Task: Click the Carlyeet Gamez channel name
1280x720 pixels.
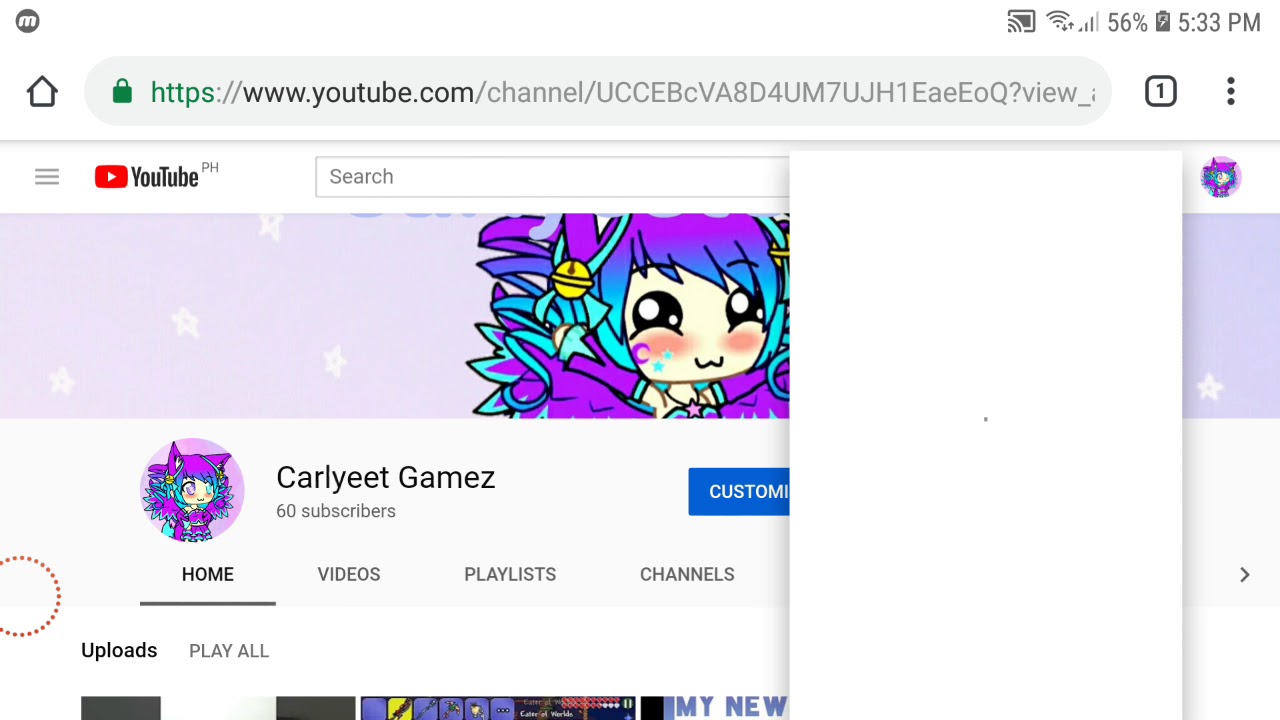Action: [386, 477]
